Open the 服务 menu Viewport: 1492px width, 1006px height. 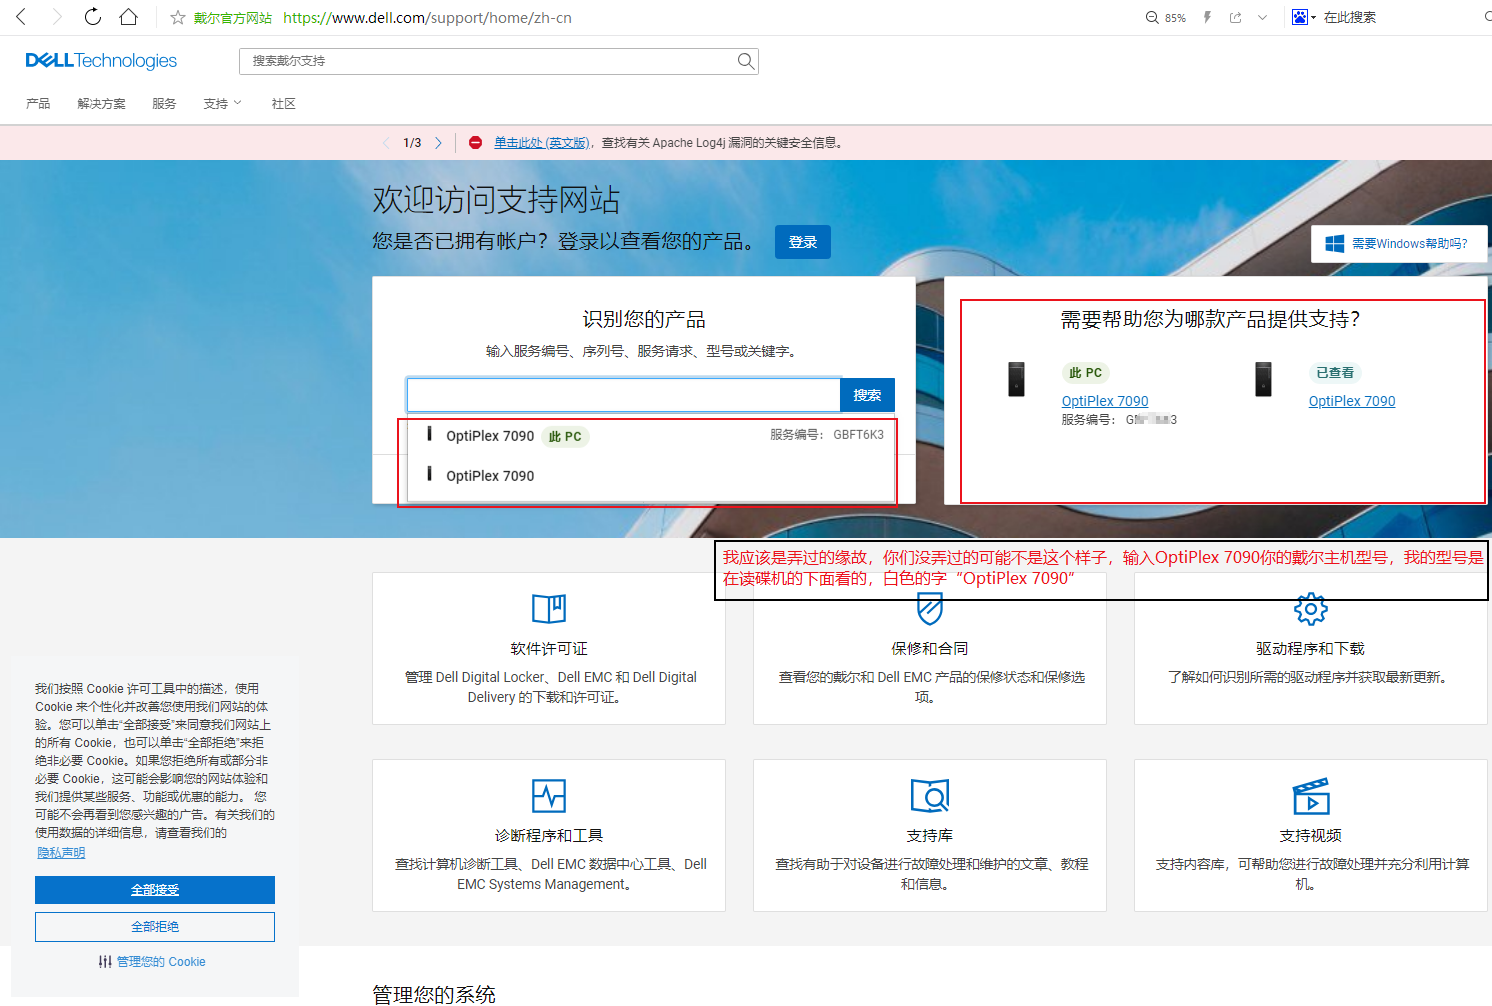pyautogui.click(x=164, y=104)
